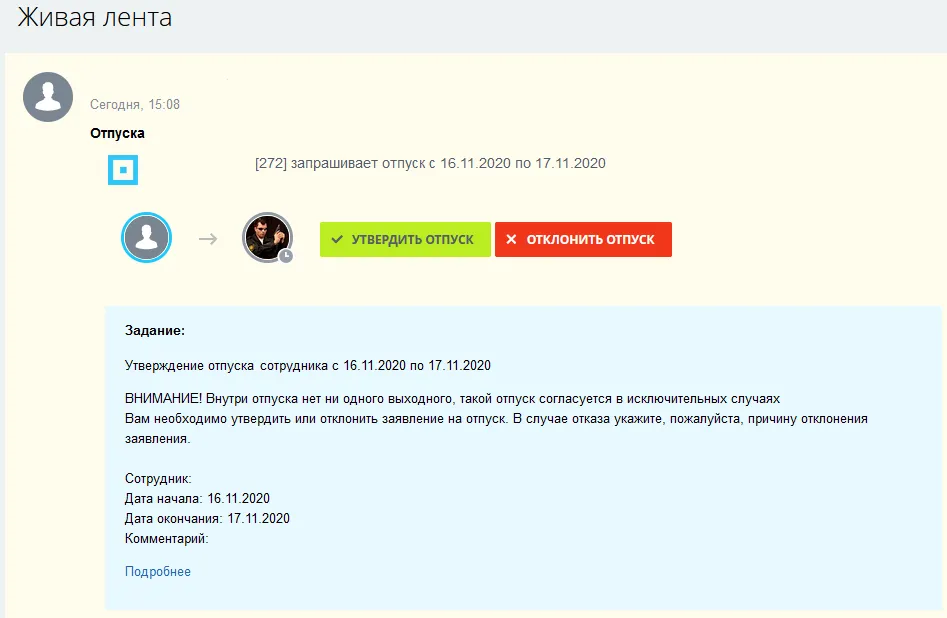Viewport: 947px width, 618px height.
Task: Open the approver's photo avatar
Action: pos(267,237)
